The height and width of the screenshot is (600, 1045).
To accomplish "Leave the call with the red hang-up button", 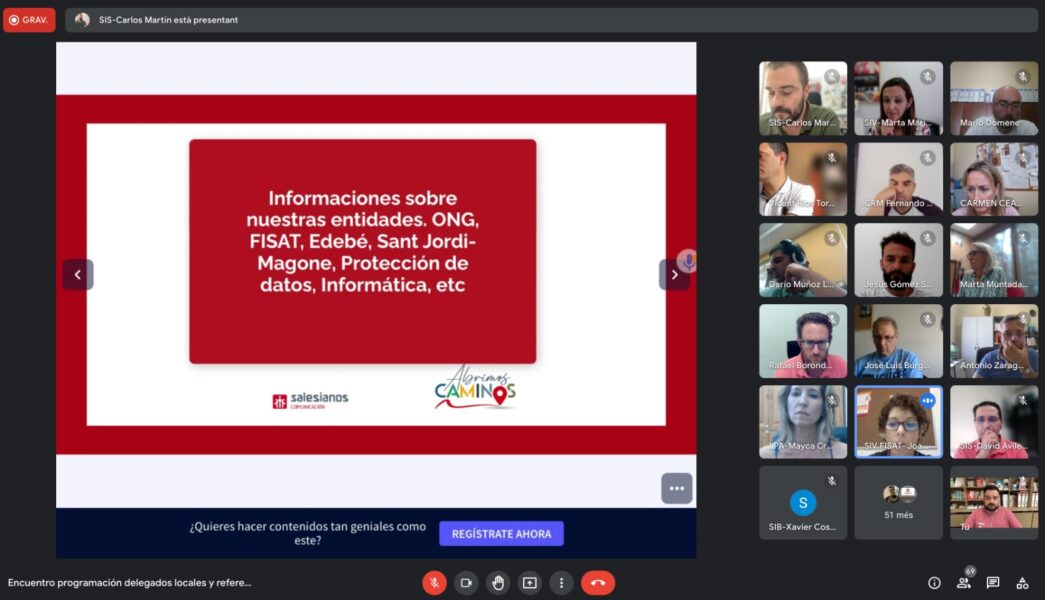I will click(598, 583).
